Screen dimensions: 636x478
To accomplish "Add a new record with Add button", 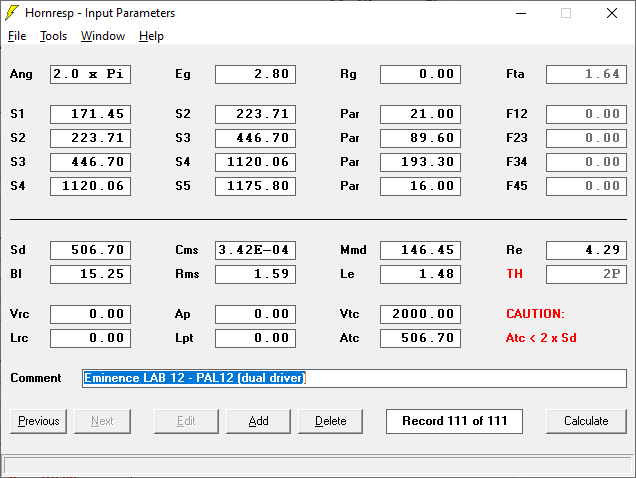I will click(x=258, y=421).
